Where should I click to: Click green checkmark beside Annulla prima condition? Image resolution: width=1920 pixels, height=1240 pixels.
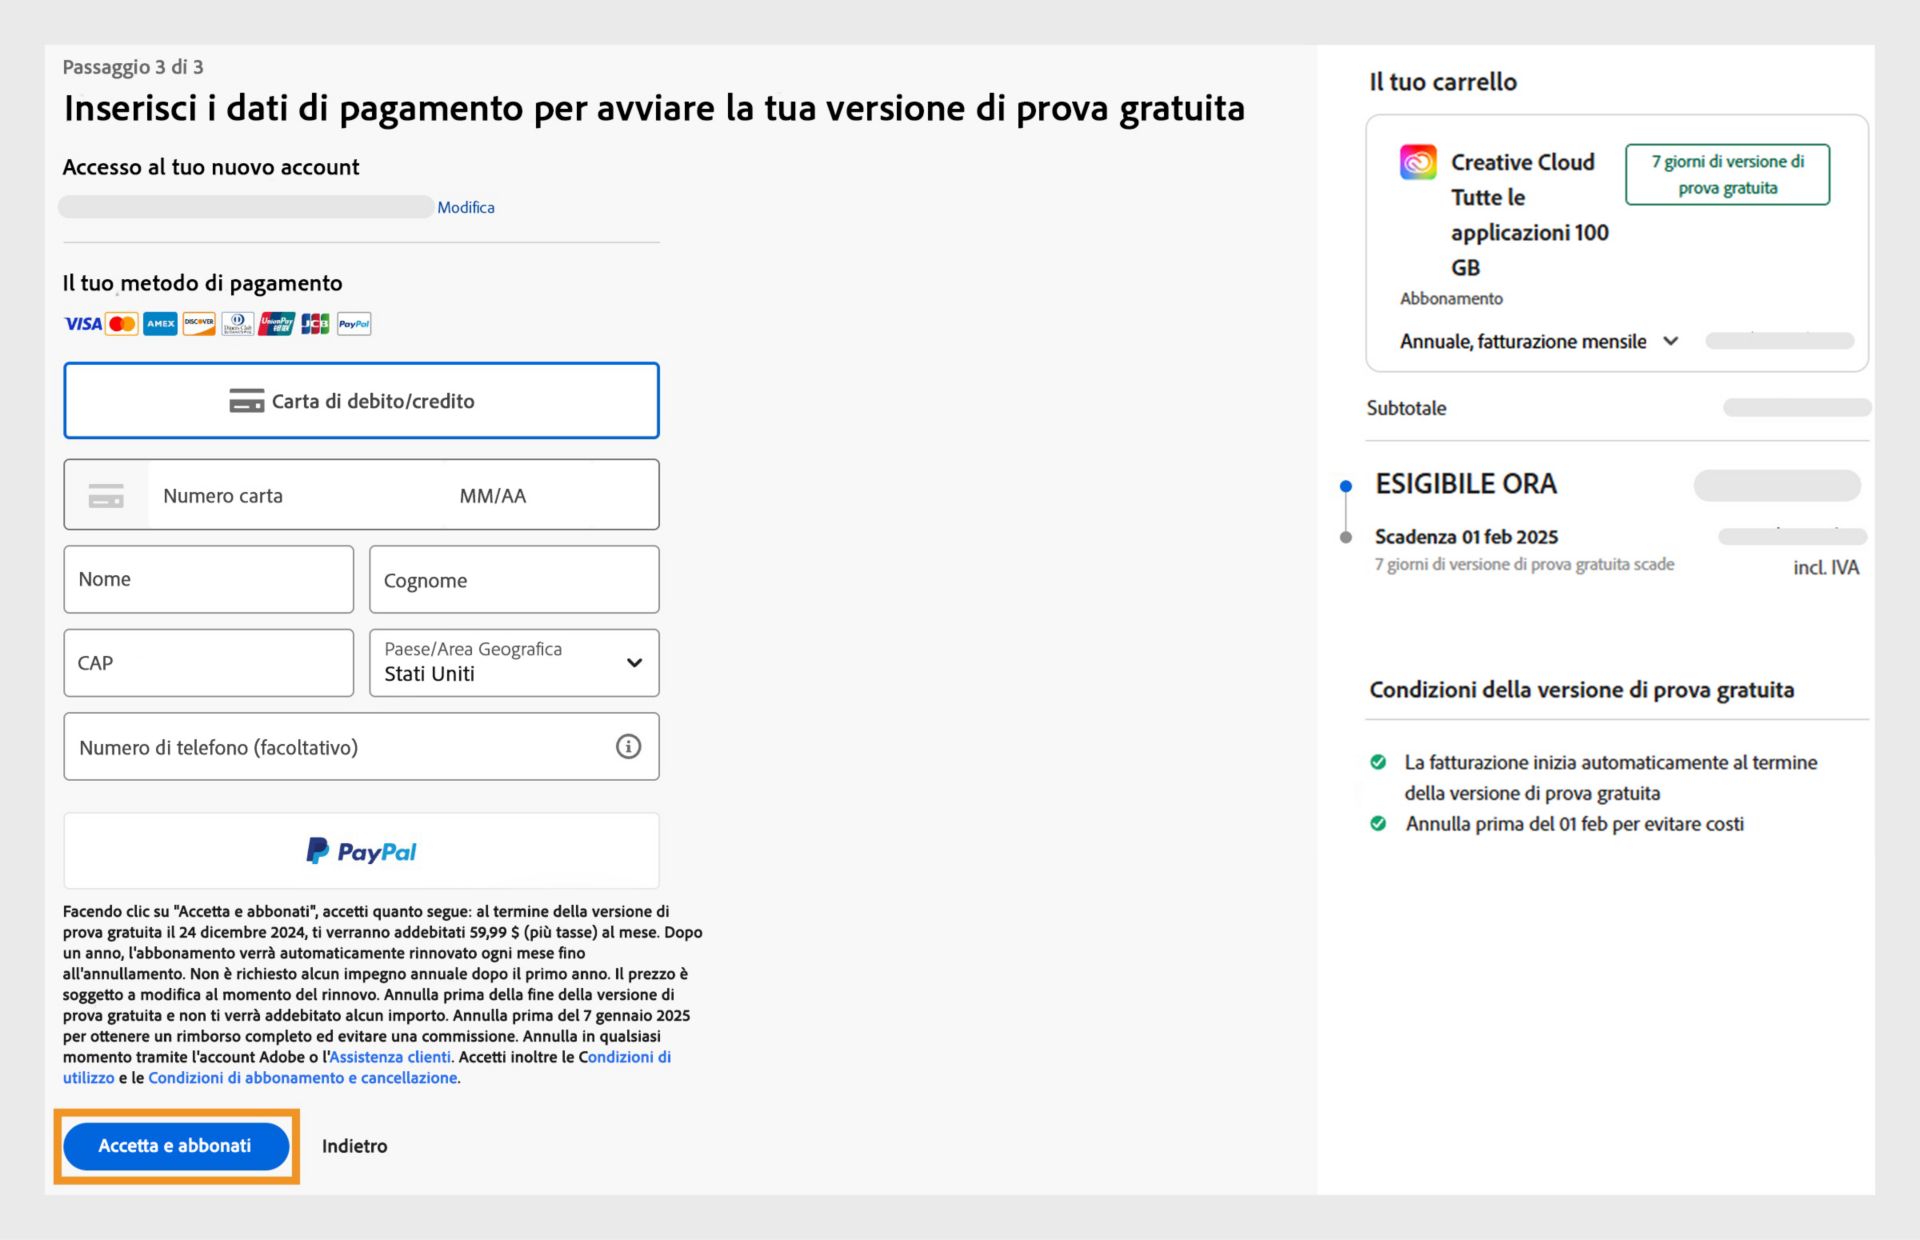1378,824
